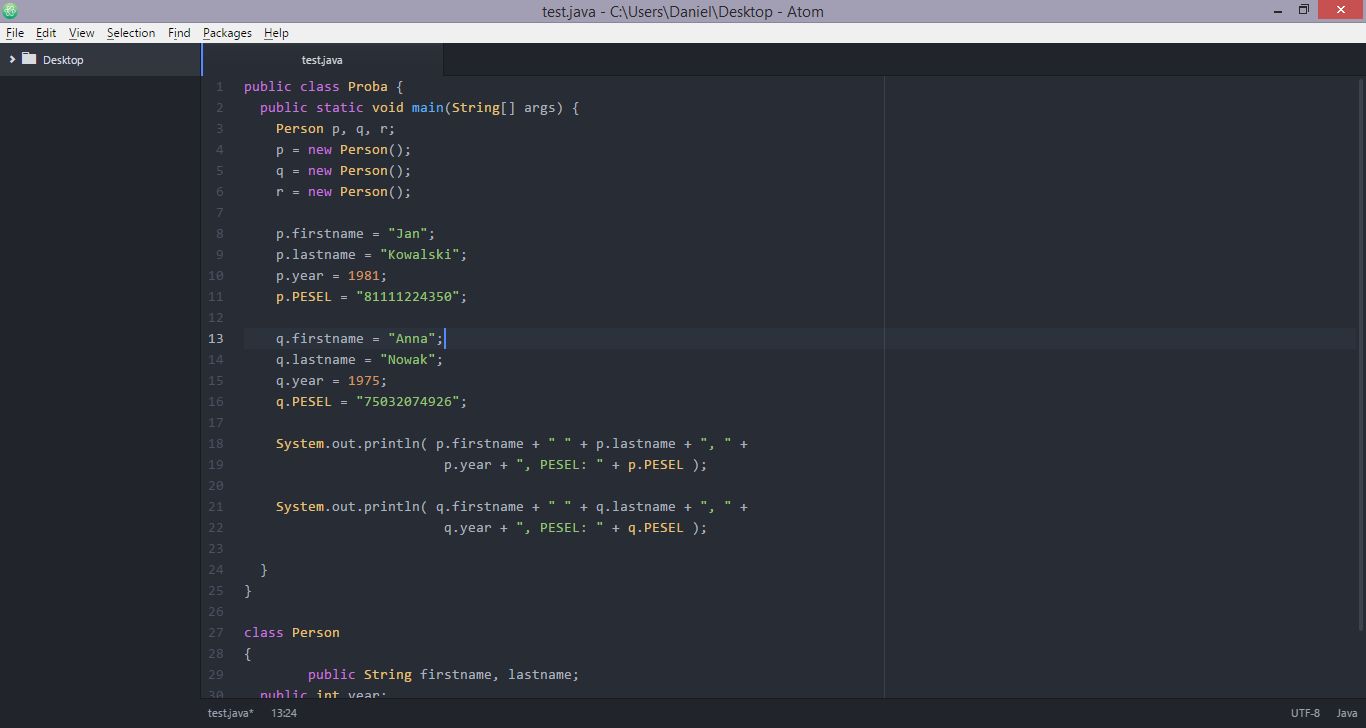Screen dimensions: 1366x728
Task: Open the View menu
Action: tap(82, 33)
